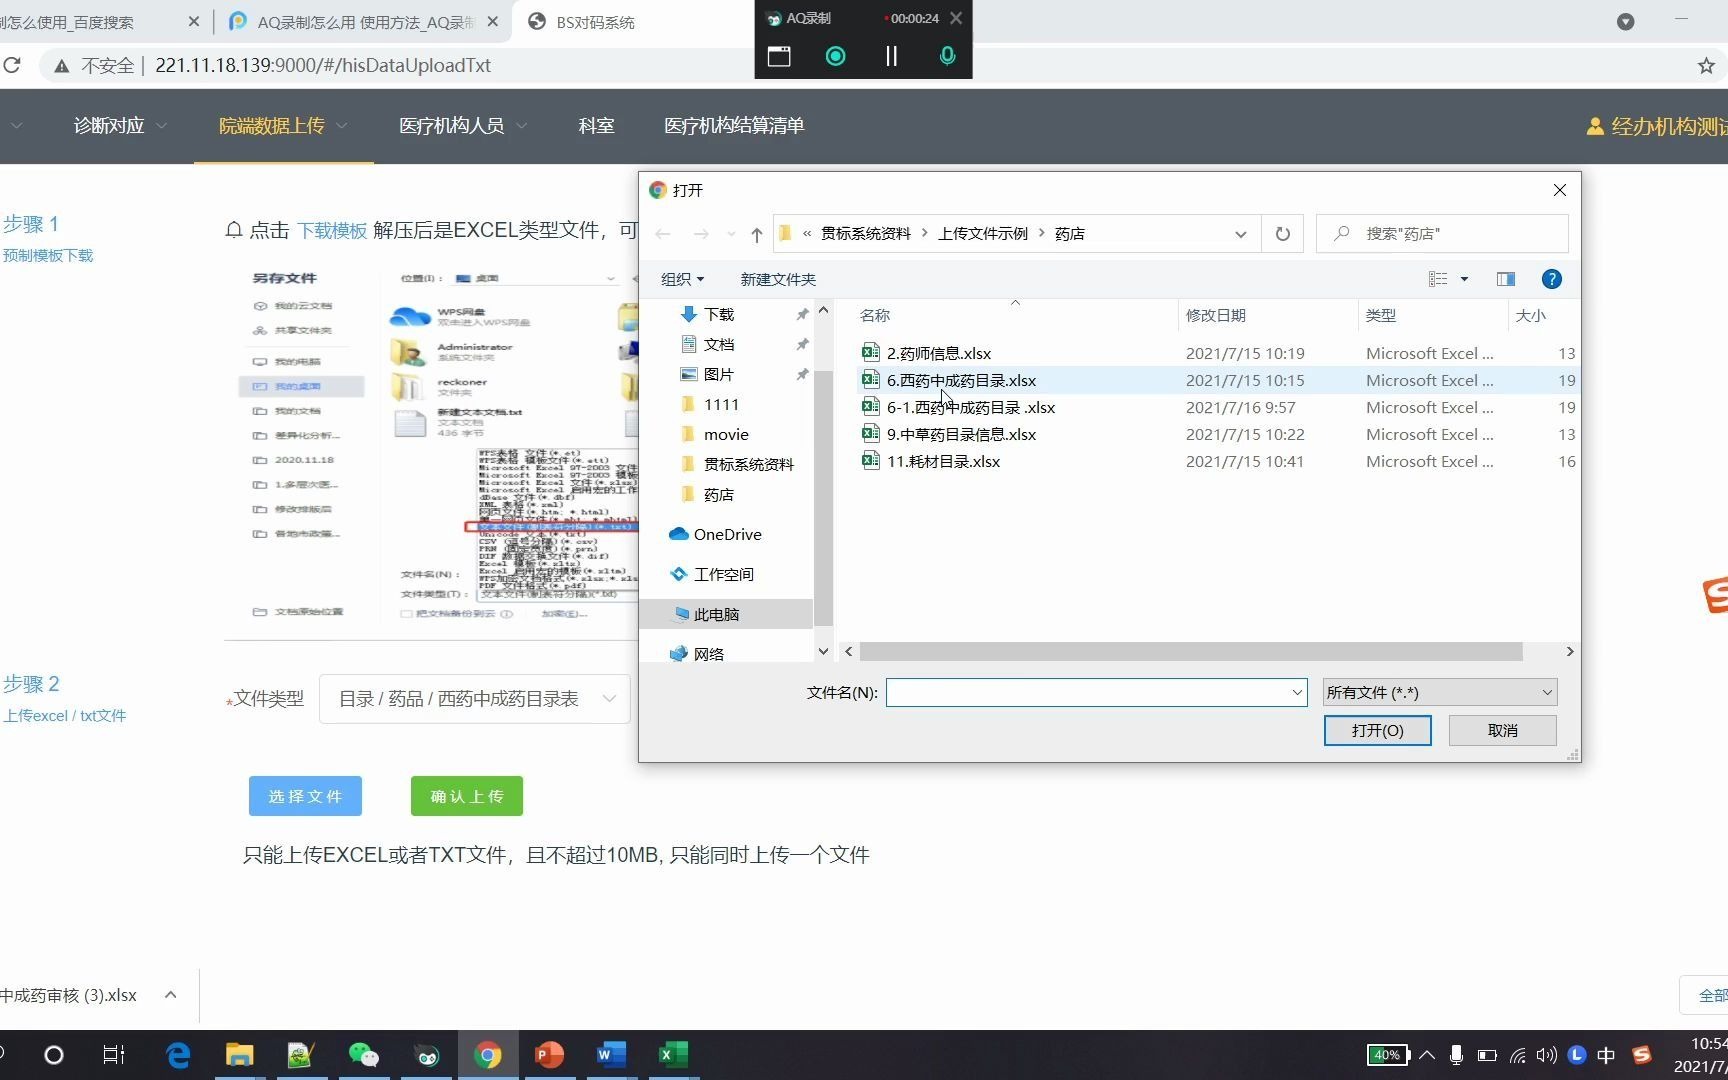Click the horizontal scrollbar in file list

[x=1190, y=652]
